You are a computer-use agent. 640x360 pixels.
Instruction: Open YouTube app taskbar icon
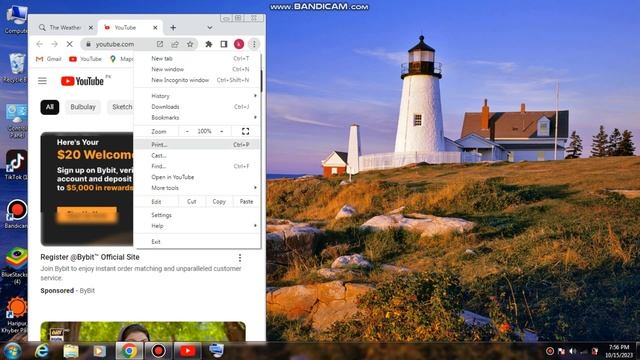tap(187, 351)
